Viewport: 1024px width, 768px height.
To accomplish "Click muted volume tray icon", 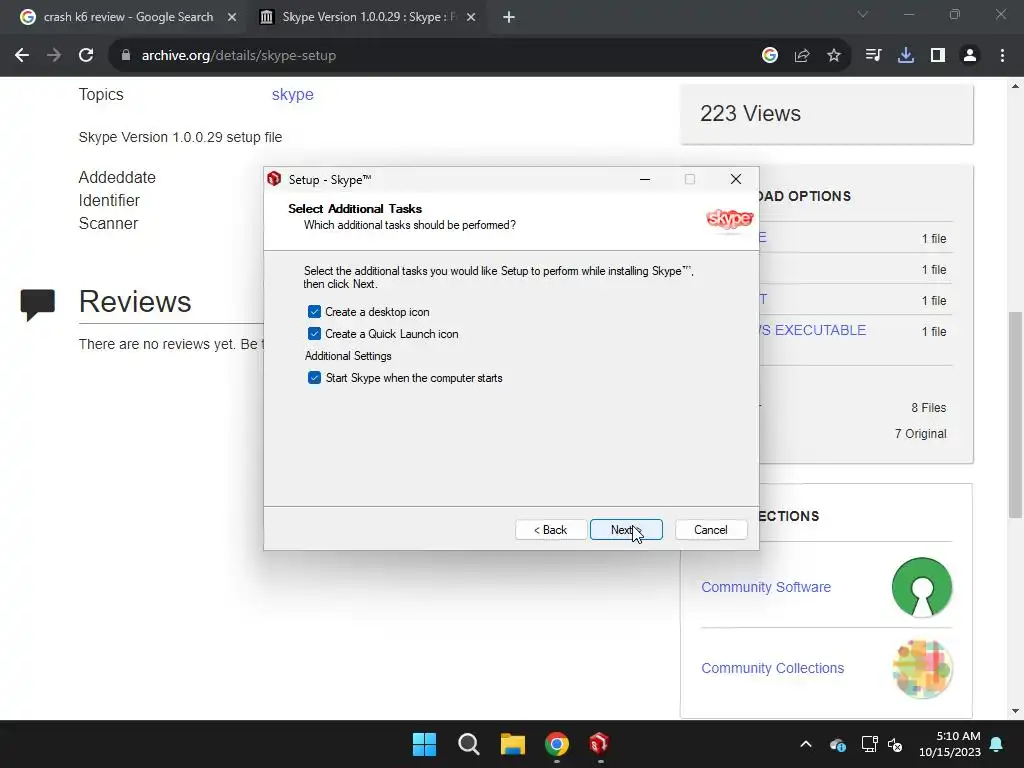I will tap(895, 744).
